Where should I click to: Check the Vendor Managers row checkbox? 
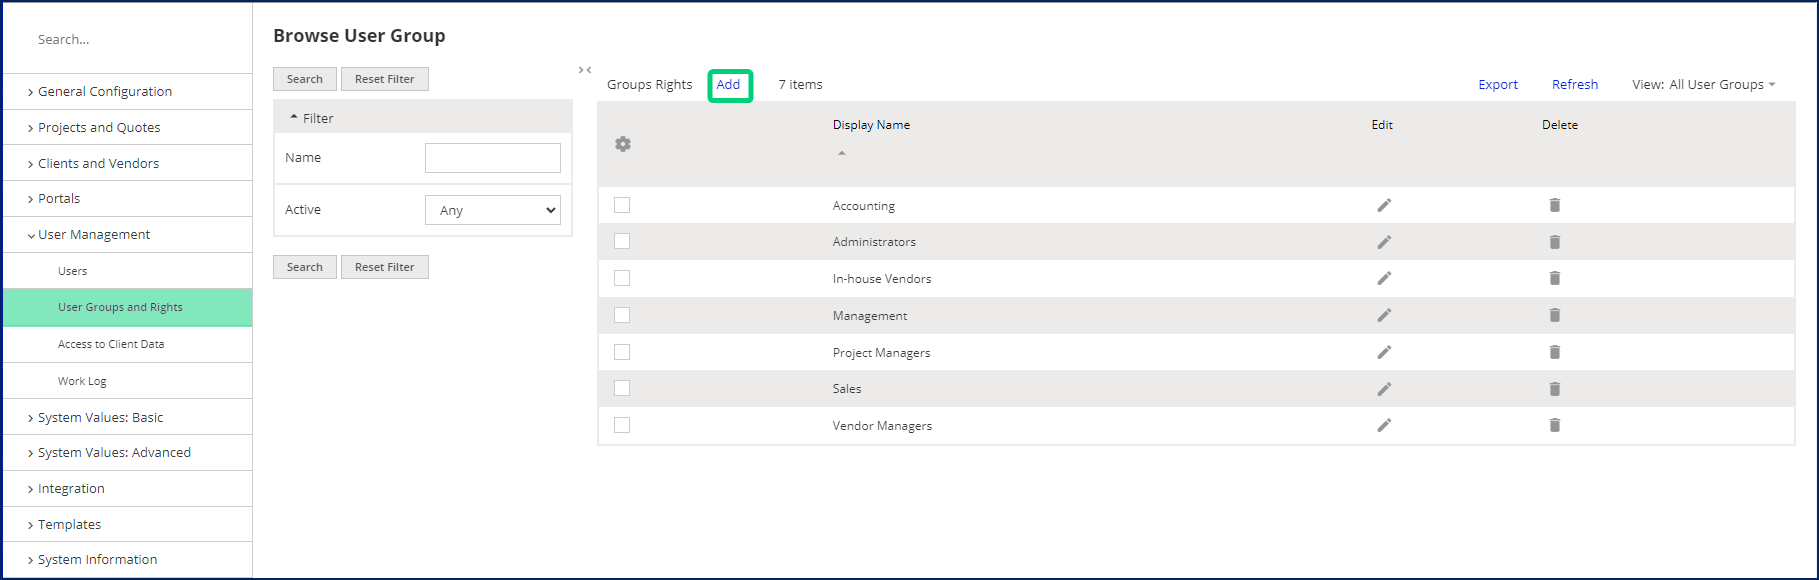tap(622, 425)
